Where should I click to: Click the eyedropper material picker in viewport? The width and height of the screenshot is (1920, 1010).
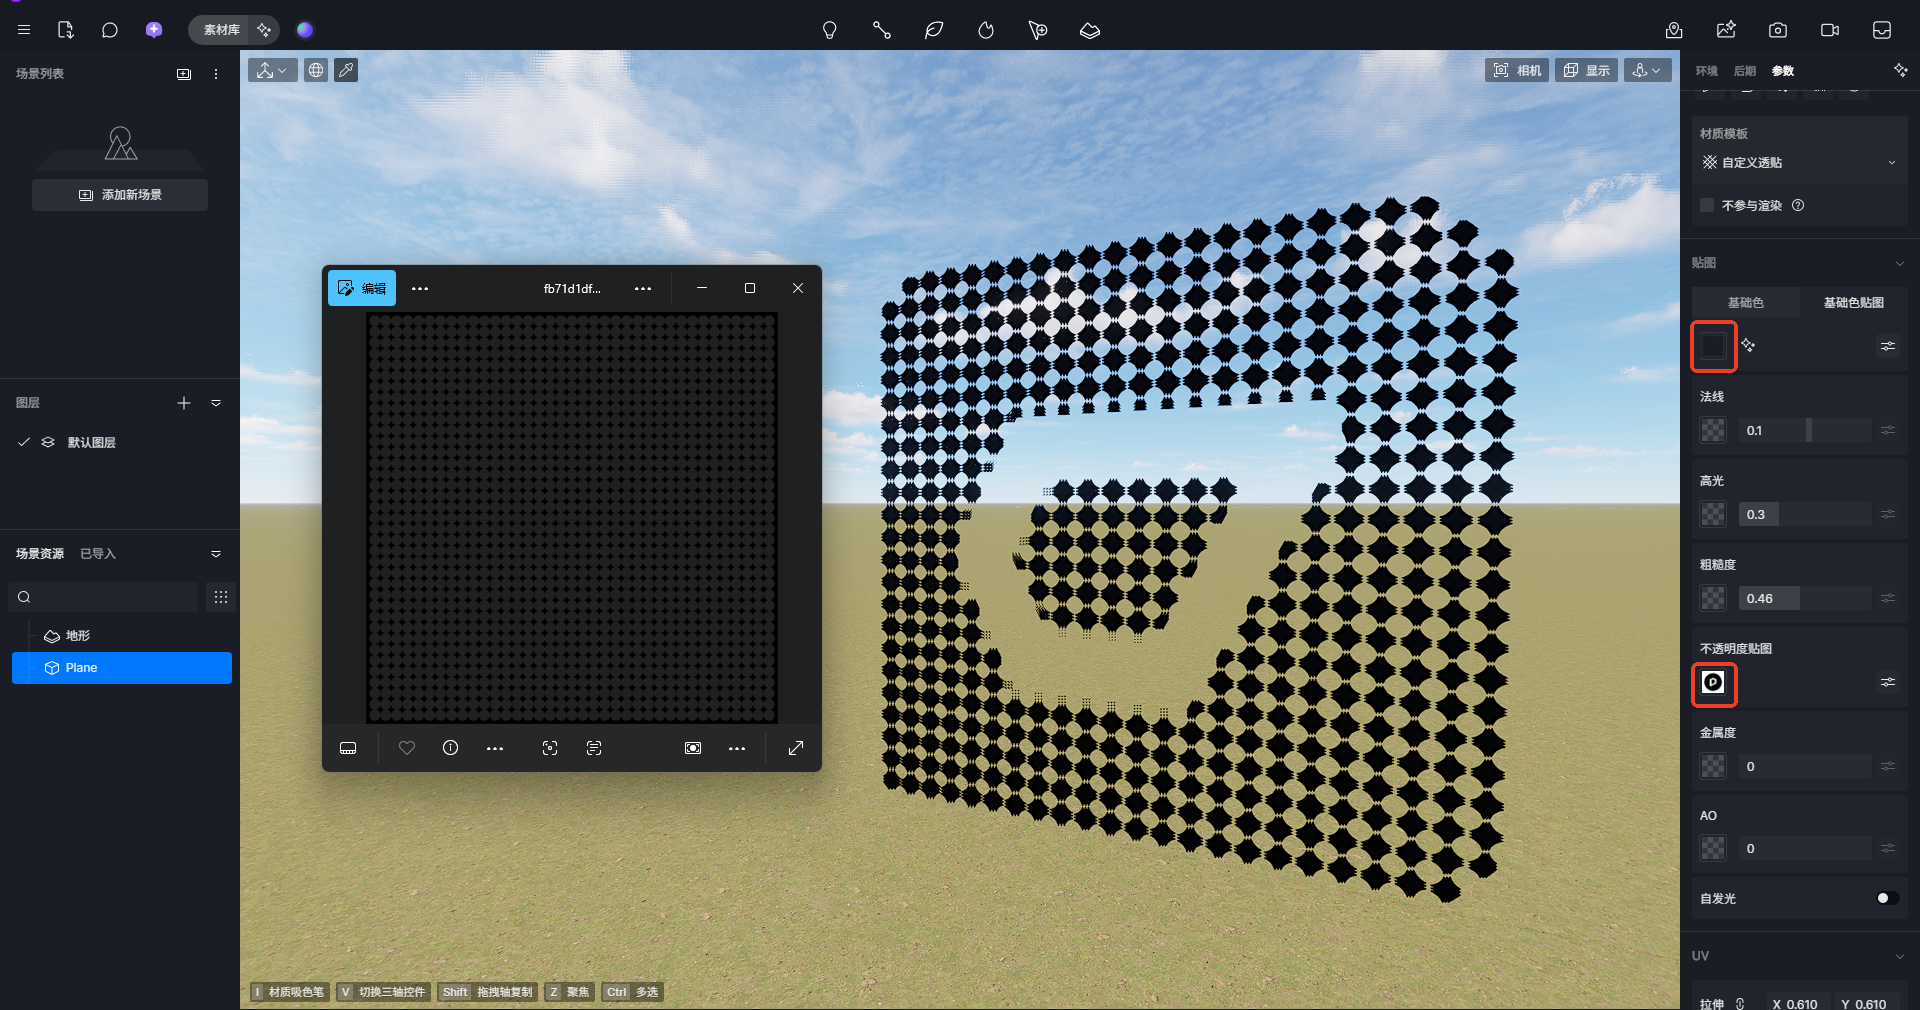pos(346,70)
